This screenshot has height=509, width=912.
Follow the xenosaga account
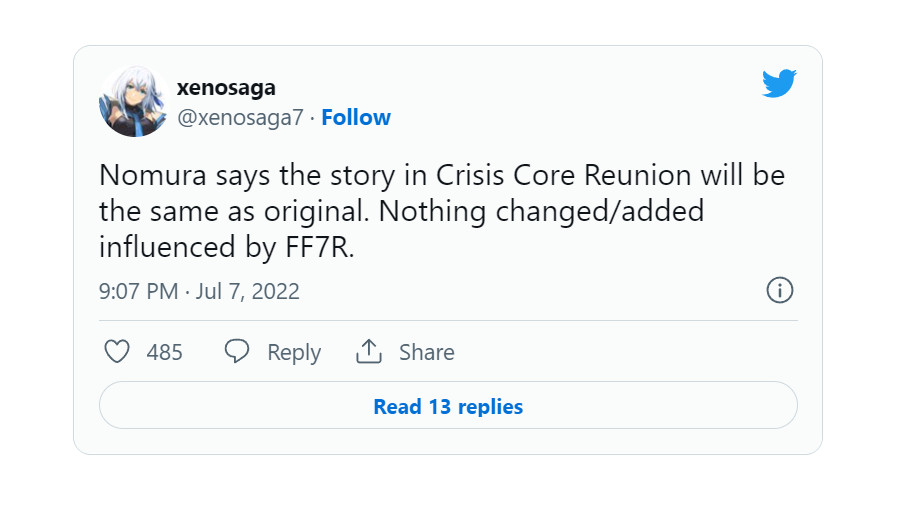356,118
